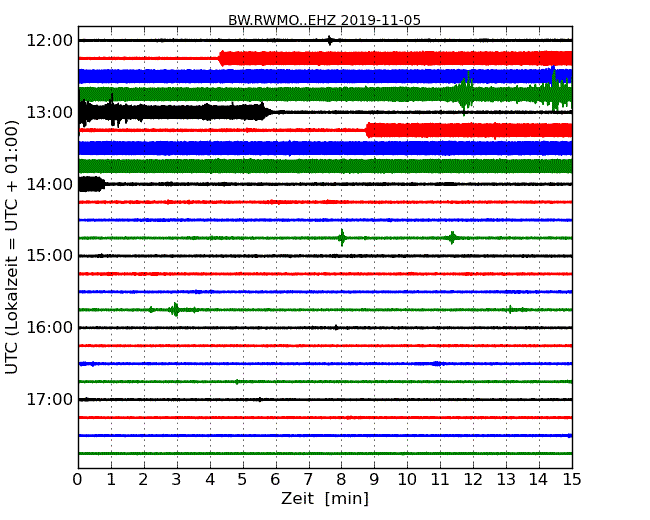Click the green event near minute 3
The width and height of the screenshot is (650, 520).
(x=175, y=310)
